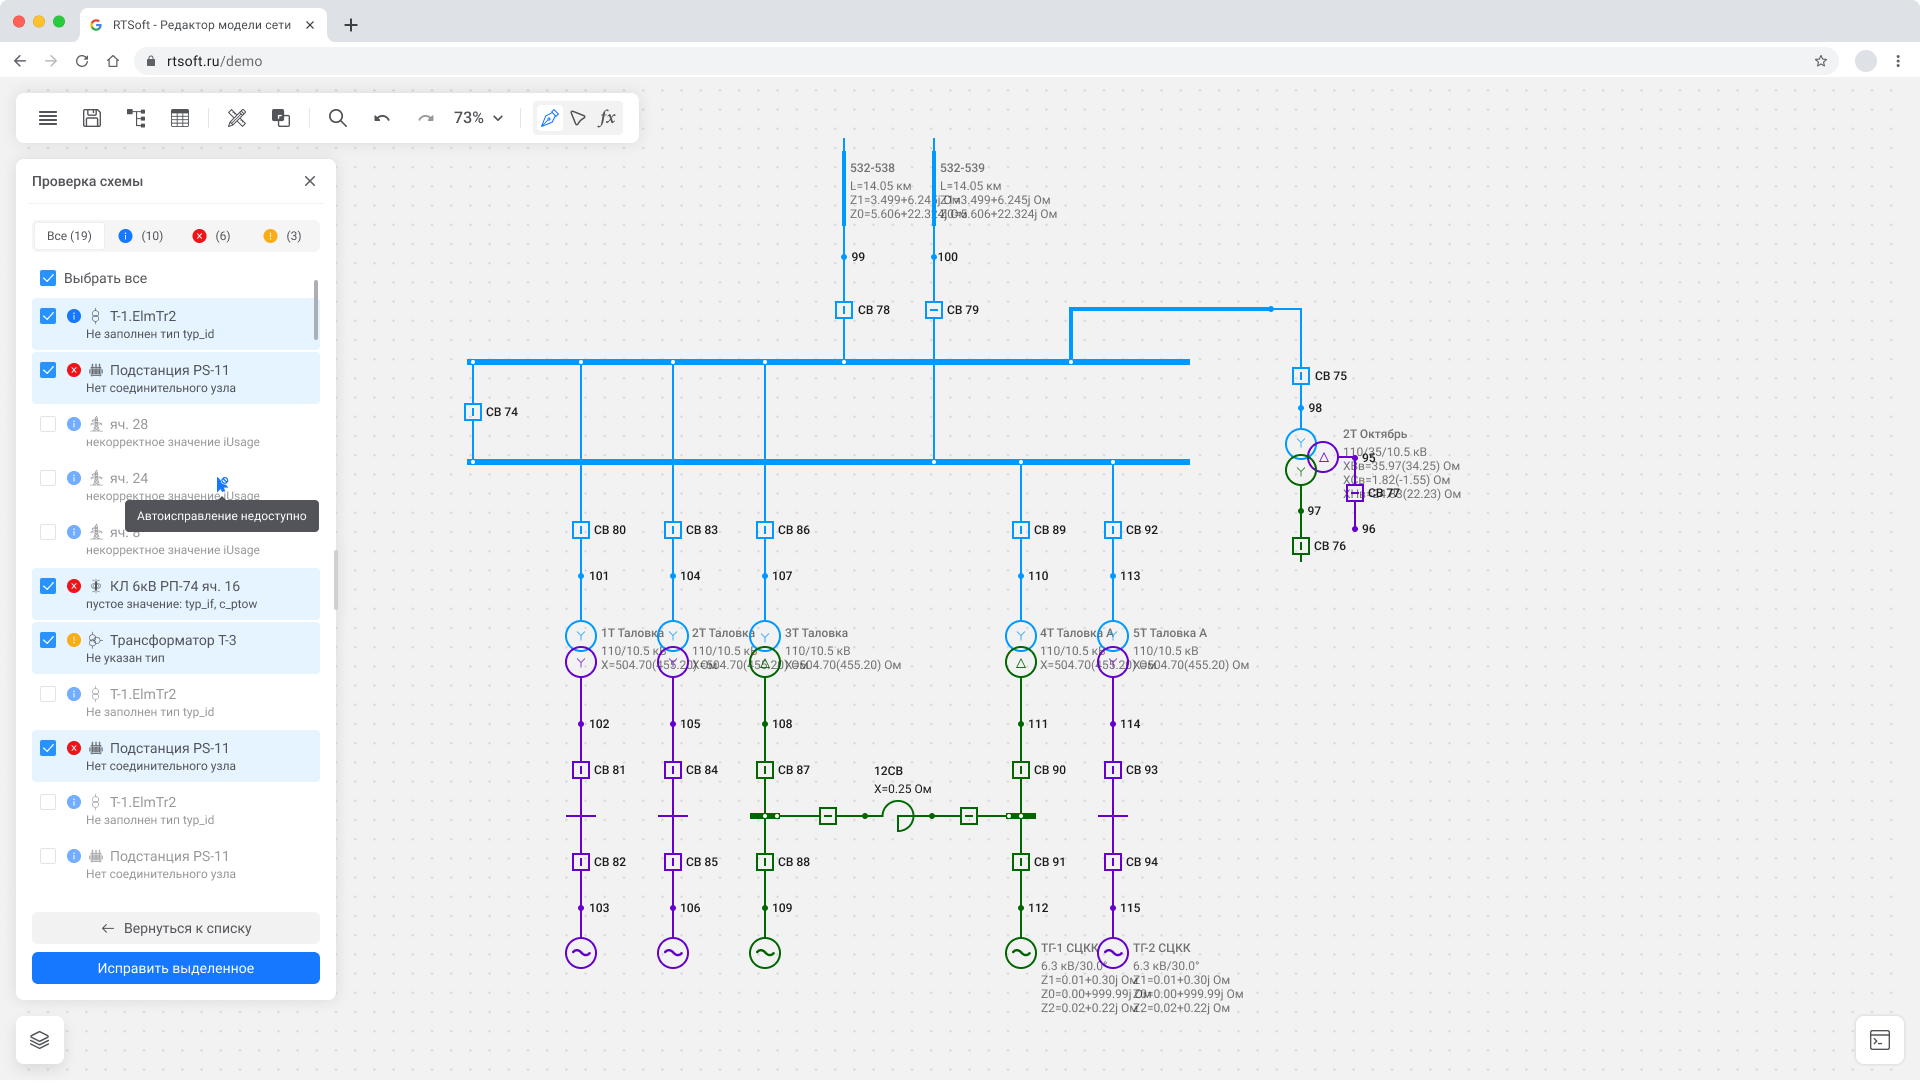Open the hamburger menu in the toolbar
The image size is (1920, 1086).
(x=48, y=118)
